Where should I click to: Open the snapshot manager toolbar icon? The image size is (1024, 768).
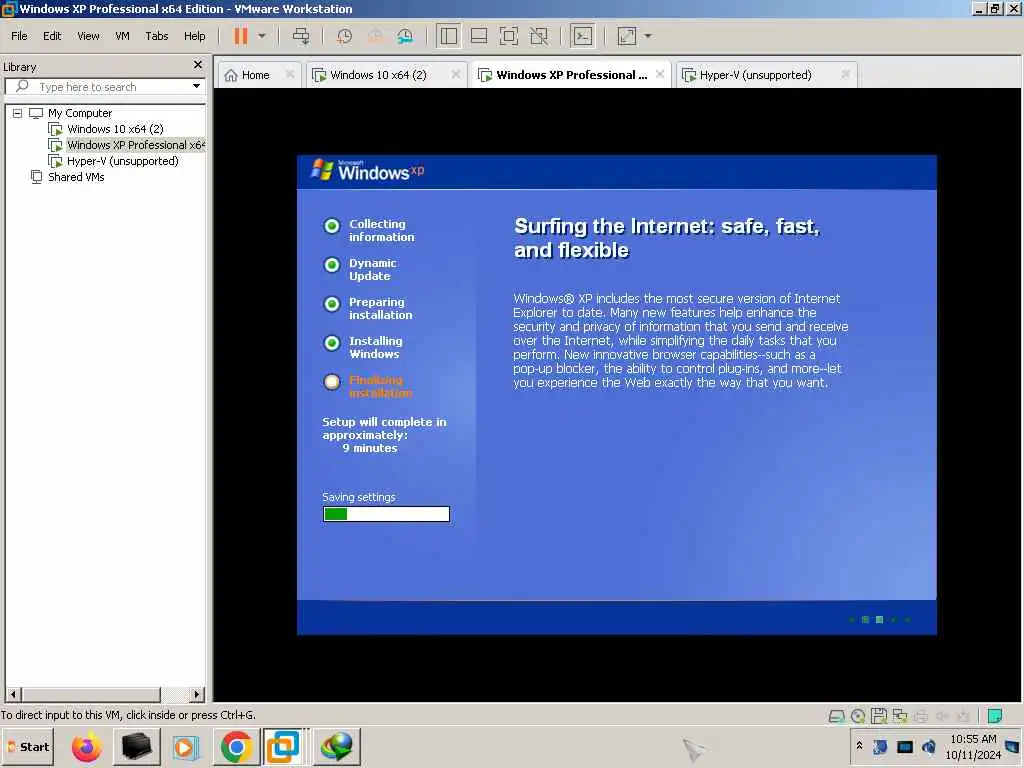[405, 36]
